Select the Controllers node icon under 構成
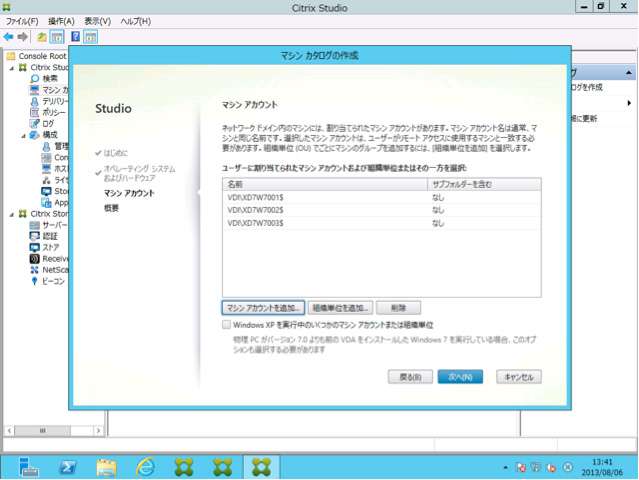 click(x=46, y=157)
